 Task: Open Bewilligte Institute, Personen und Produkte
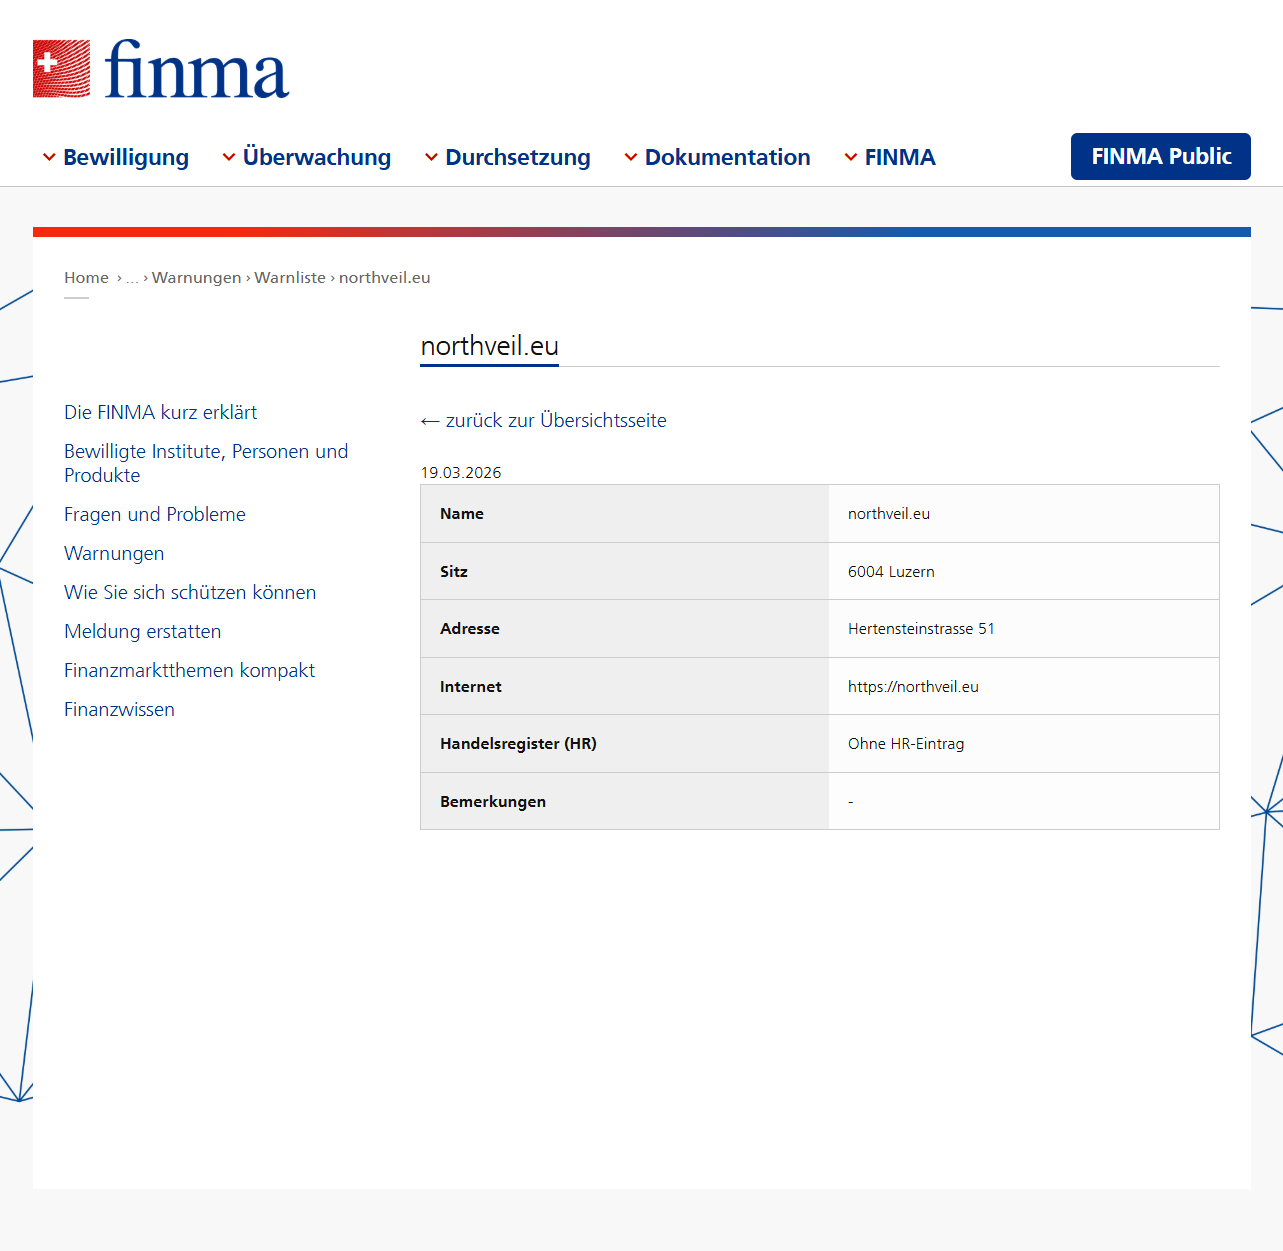tap(206, 463)
